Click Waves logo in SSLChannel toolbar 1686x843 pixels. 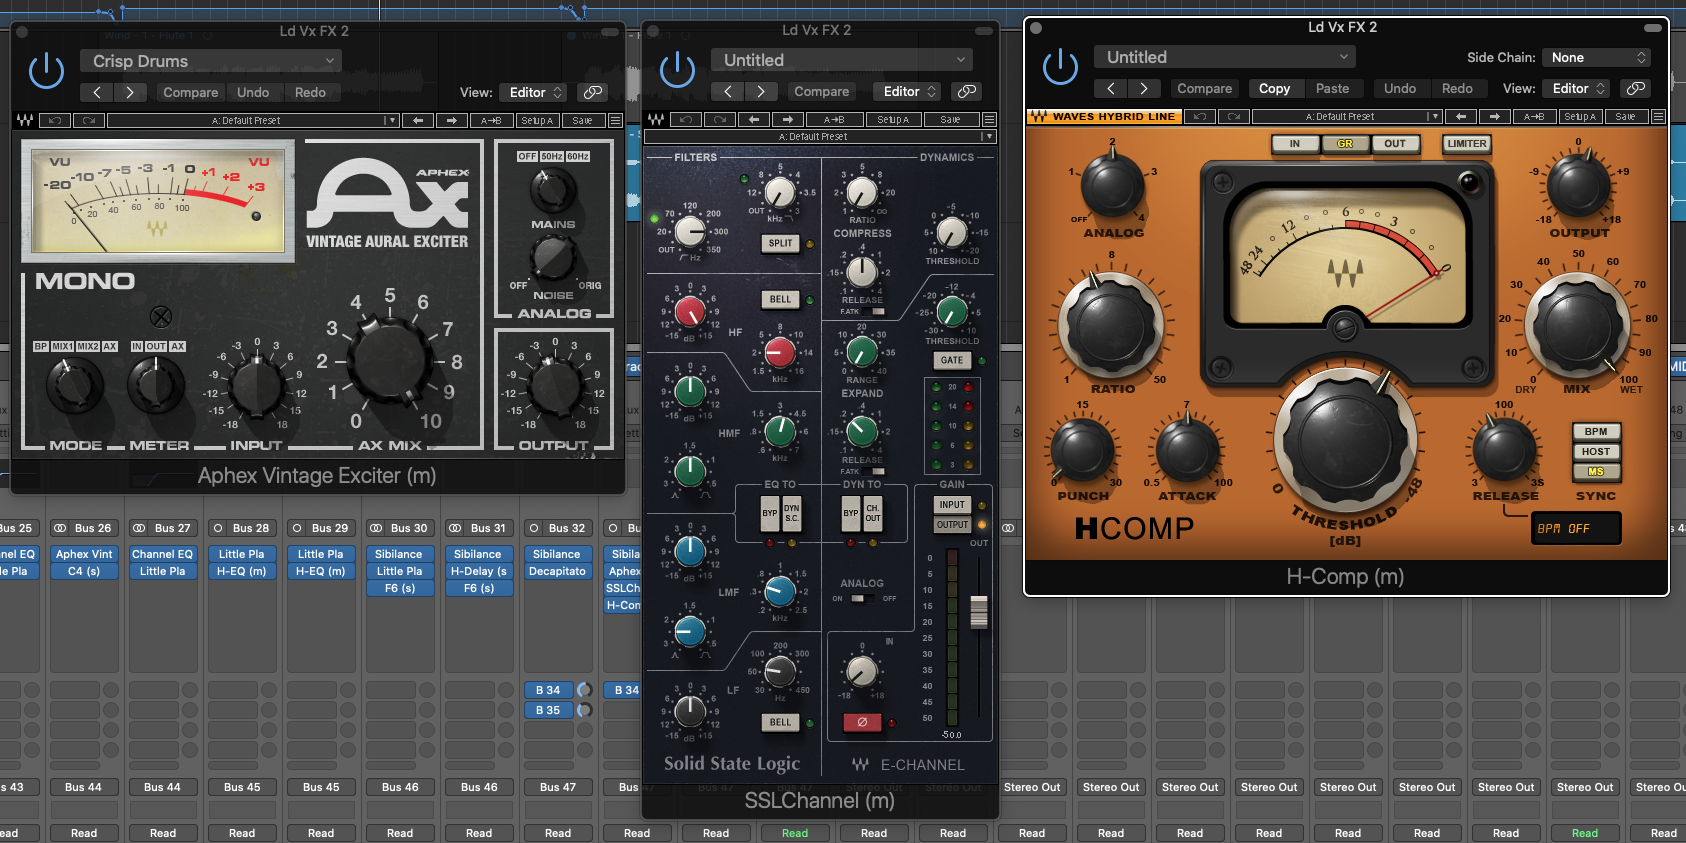tap(656, 119)
